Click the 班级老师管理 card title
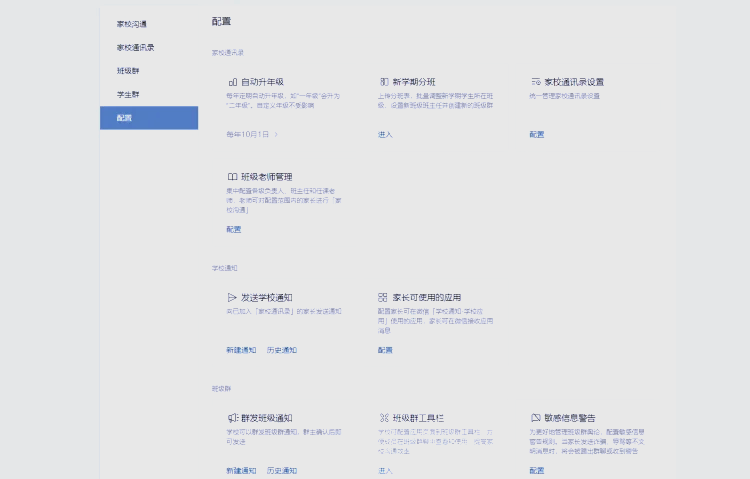The width and height of the screenshot is (750, 479). pos(266,177)
